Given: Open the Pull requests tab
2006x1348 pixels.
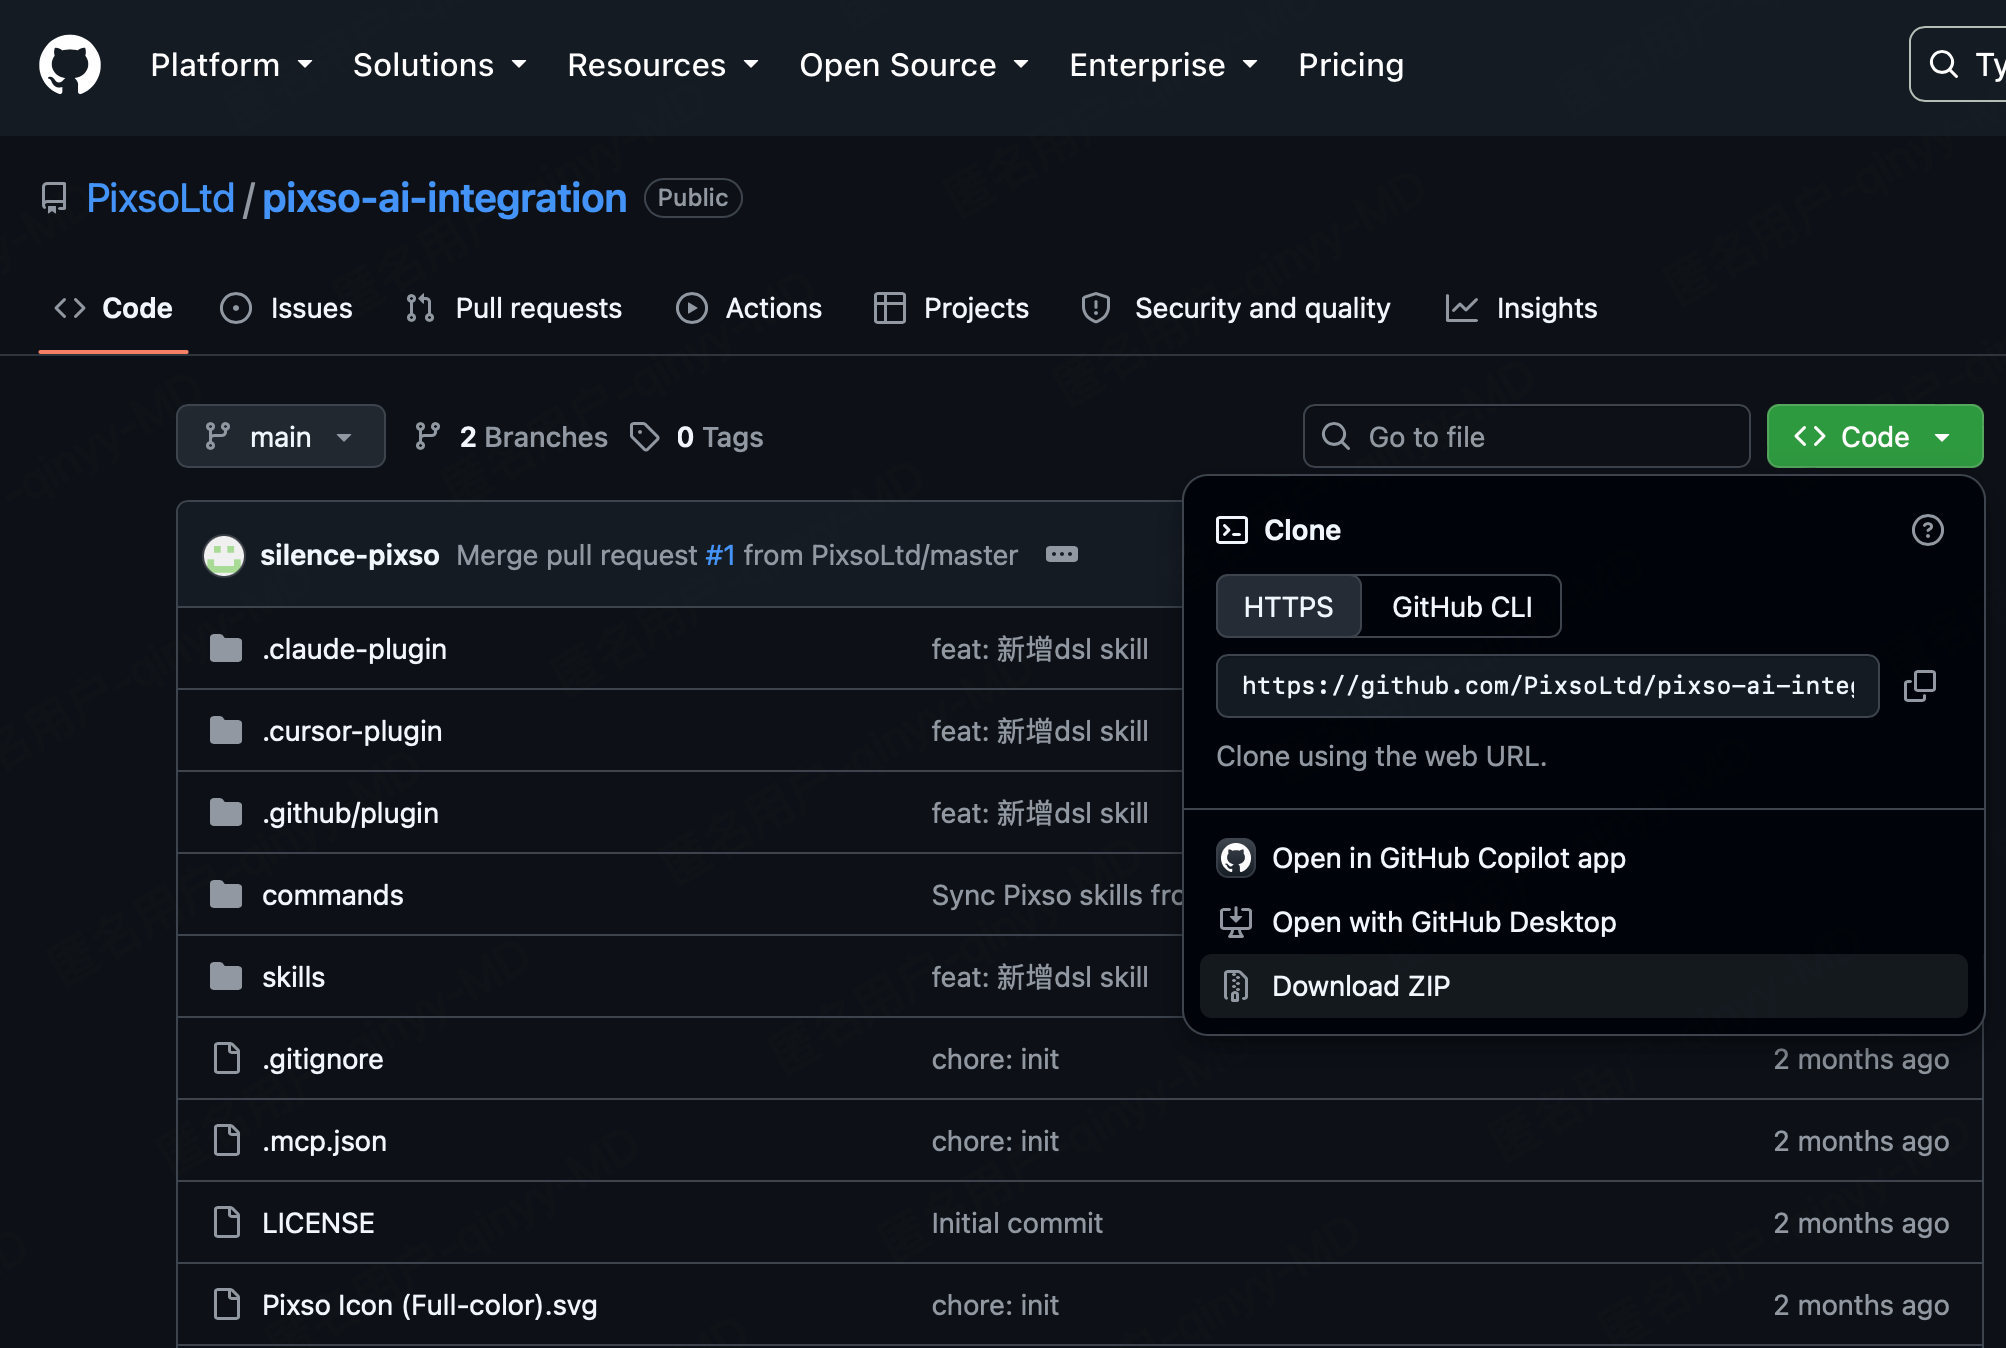Looking at the screenshot, I should pyautogui.click(x=514, y=308).
